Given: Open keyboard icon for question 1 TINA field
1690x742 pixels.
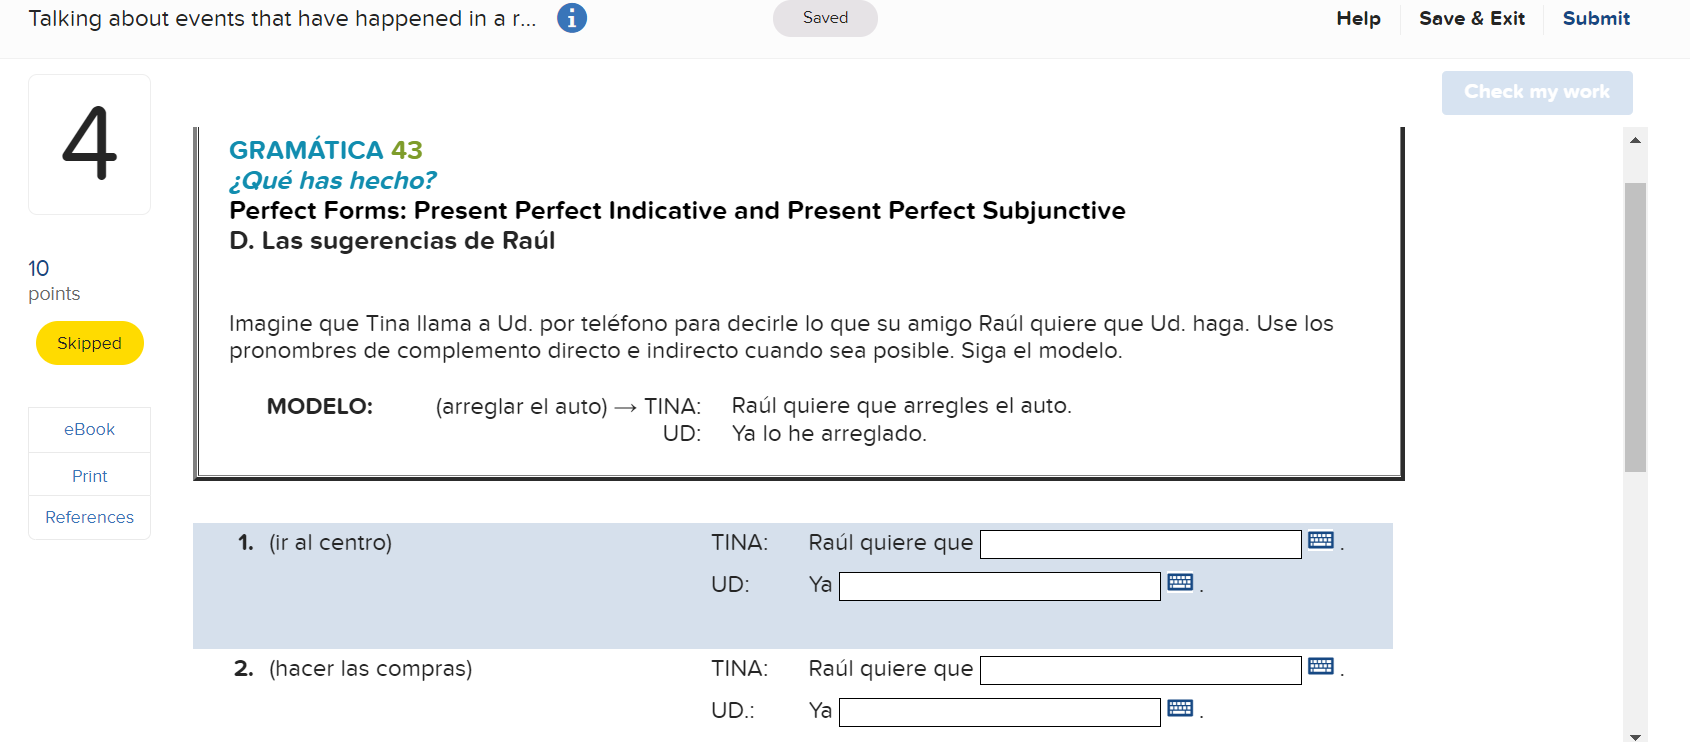Looking at the screenshot, I should click(x=1321, y=540).
